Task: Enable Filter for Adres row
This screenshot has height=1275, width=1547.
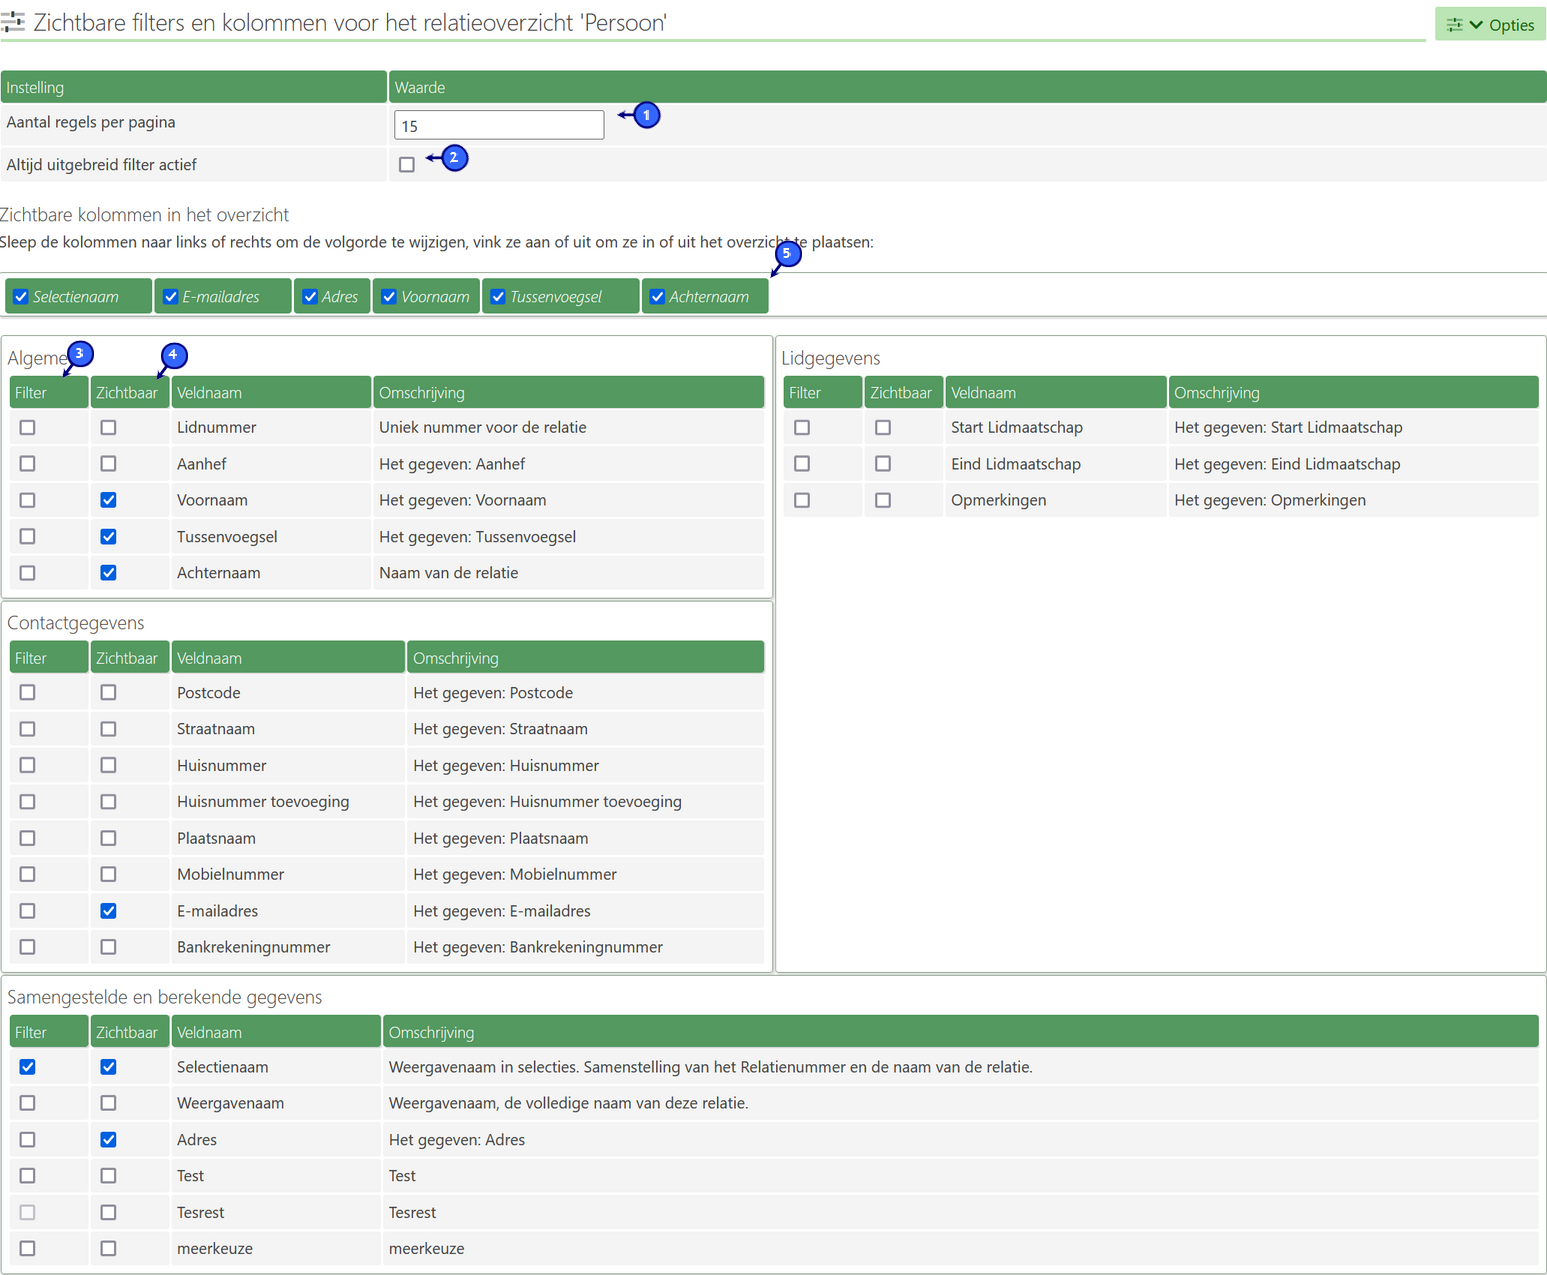Action: 28,1140
